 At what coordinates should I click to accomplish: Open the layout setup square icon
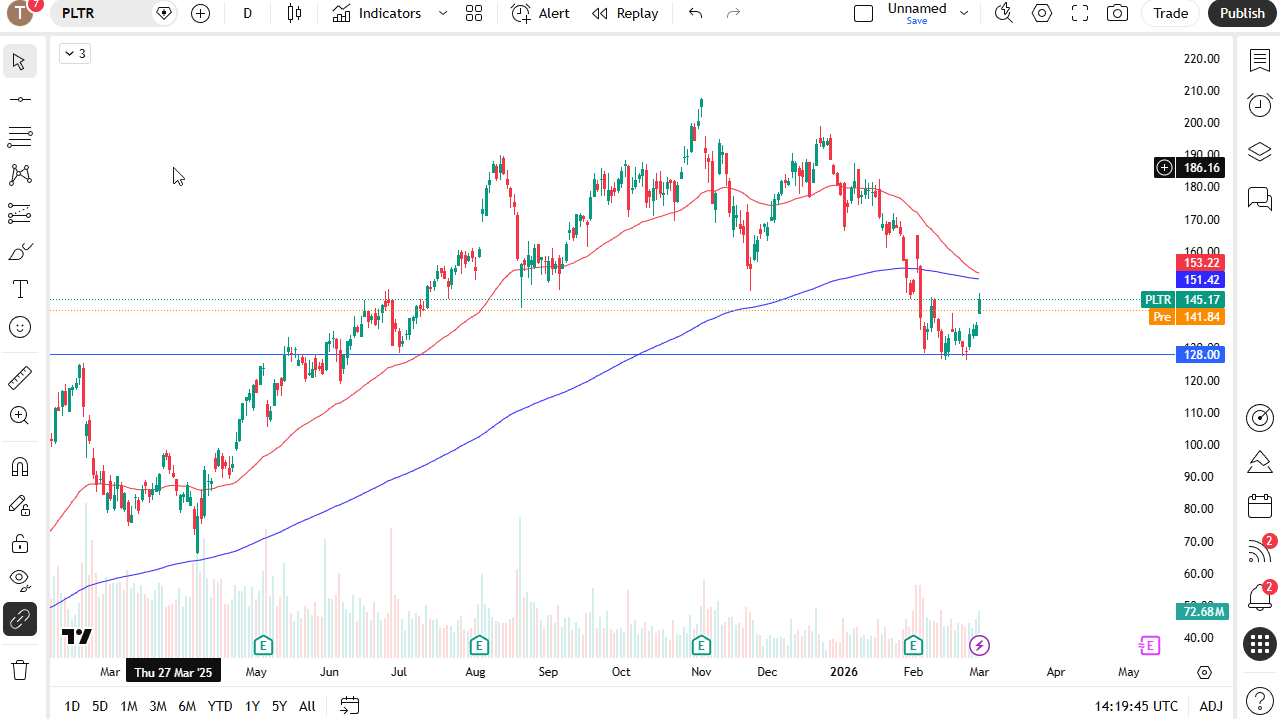pos(863,13)
